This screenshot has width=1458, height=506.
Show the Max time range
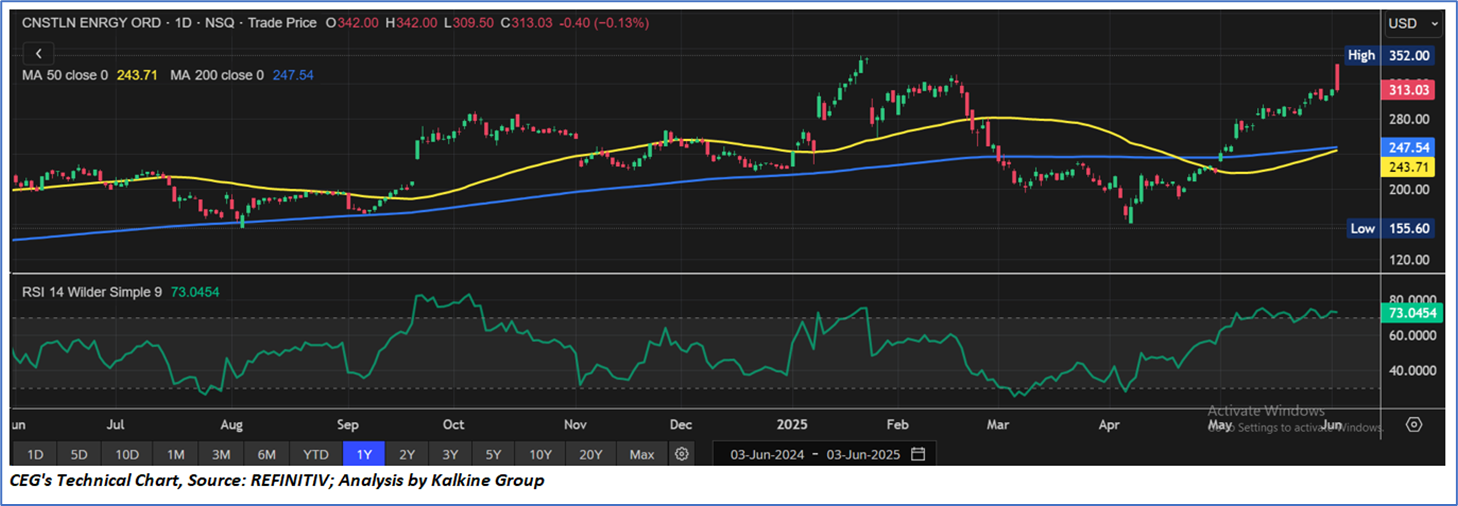coord(642,454)
